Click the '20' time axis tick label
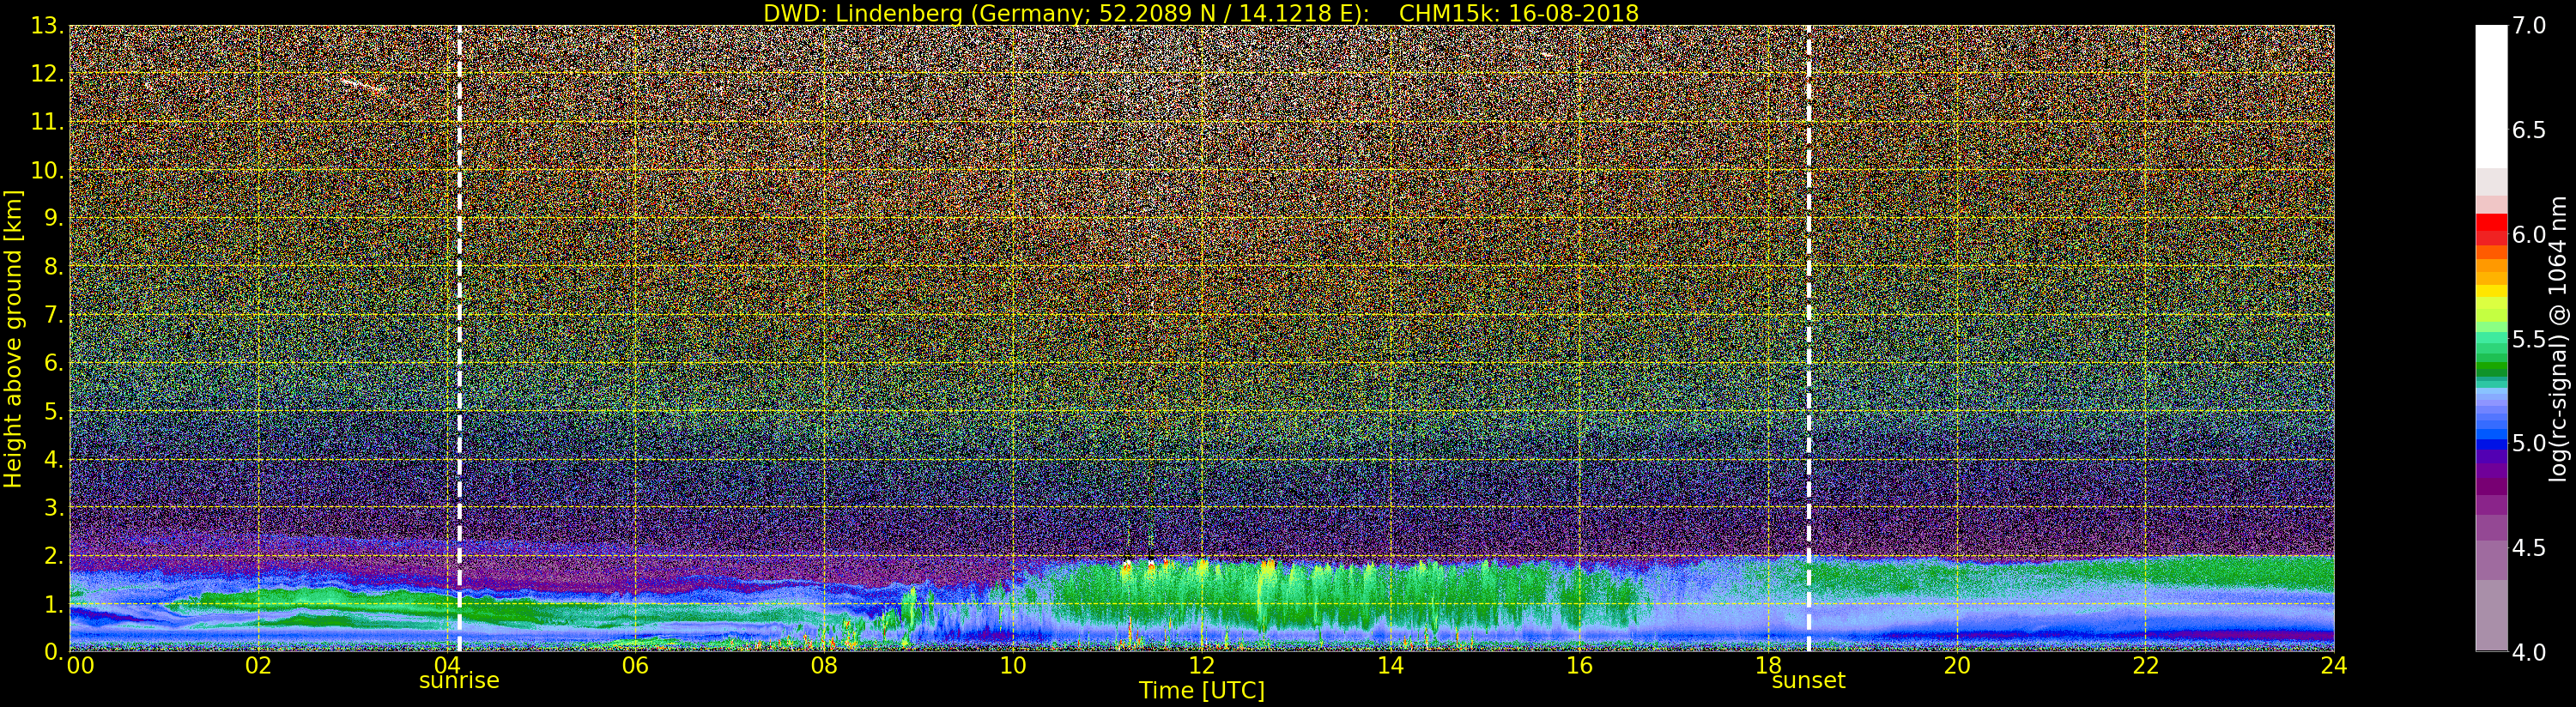 point(1957,666)
